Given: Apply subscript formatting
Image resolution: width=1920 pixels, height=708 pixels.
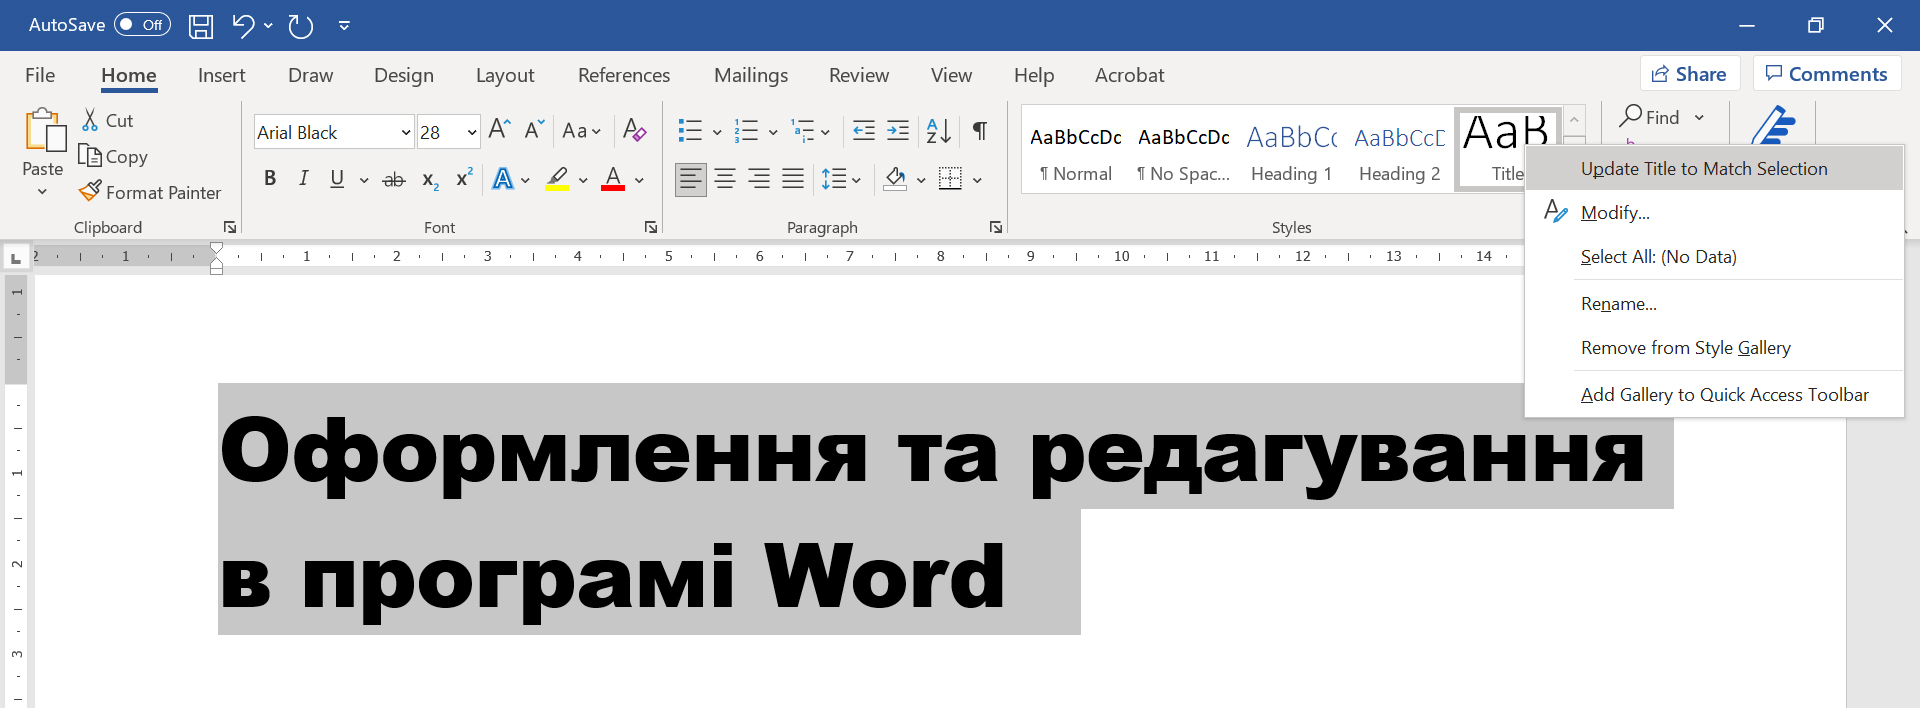Looking at the screenshot, I should point(430,179).
